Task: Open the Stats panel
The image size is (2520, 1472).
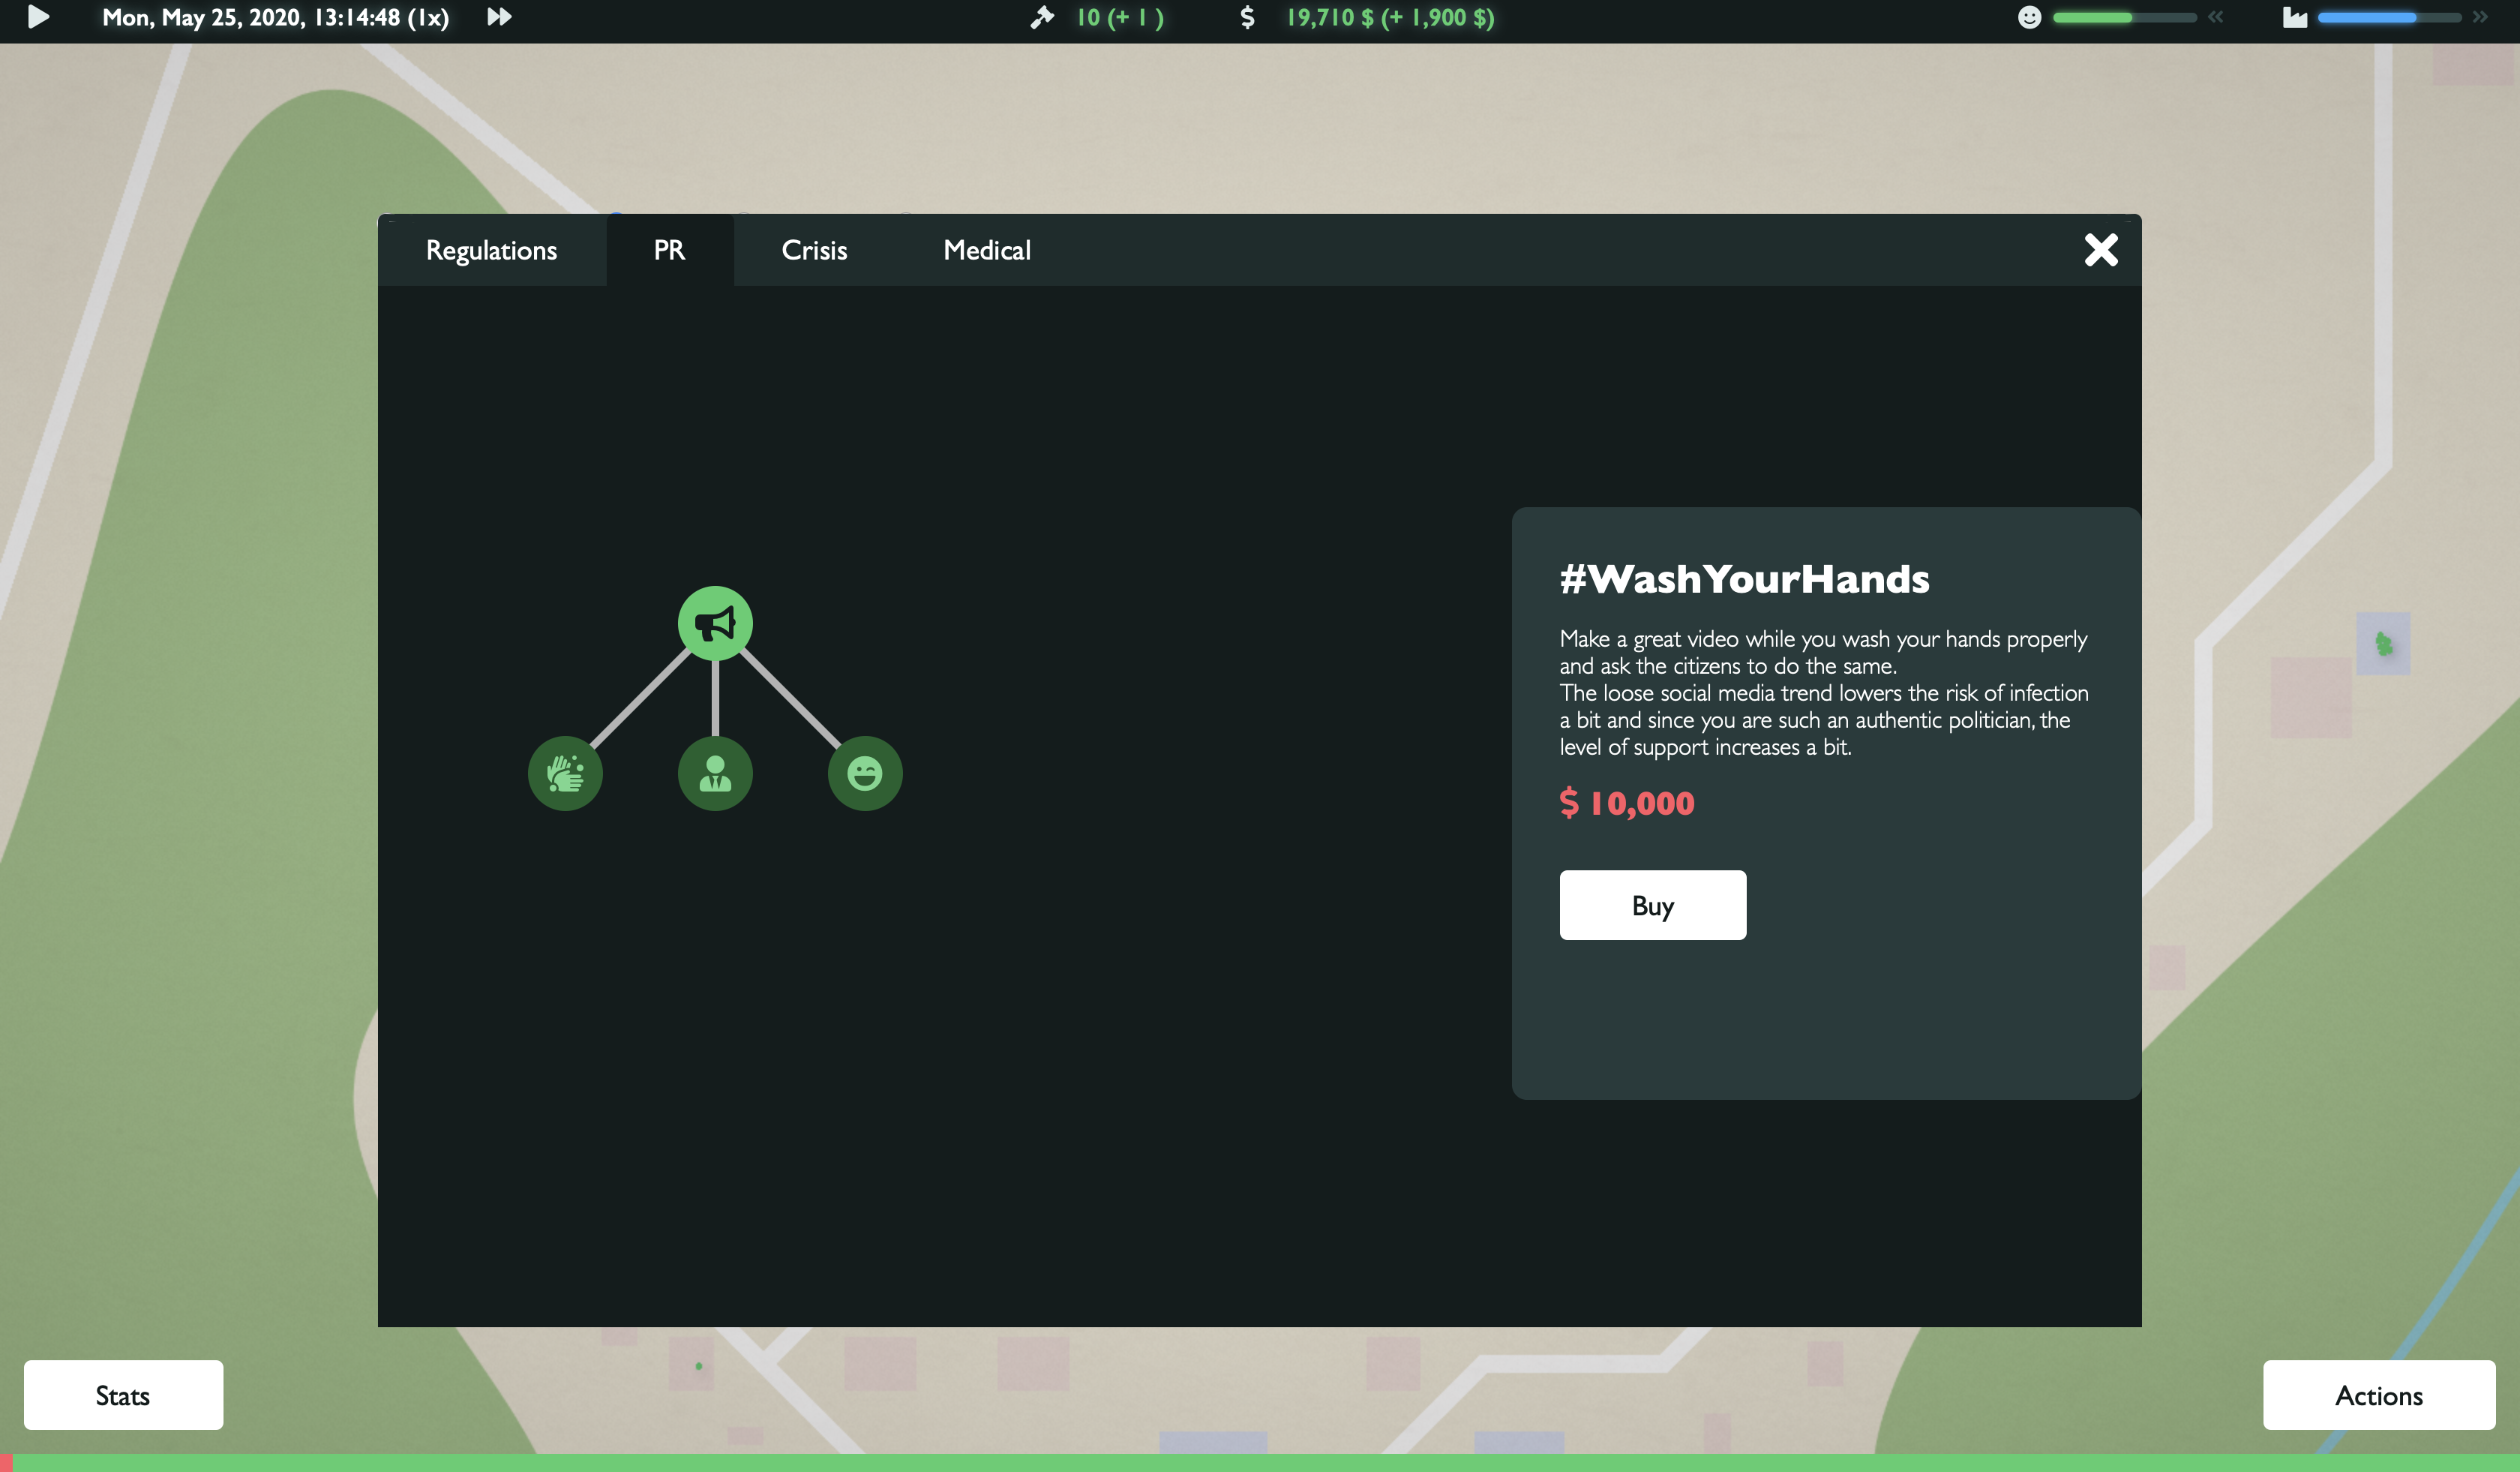Action: [x=123, y=1395]
